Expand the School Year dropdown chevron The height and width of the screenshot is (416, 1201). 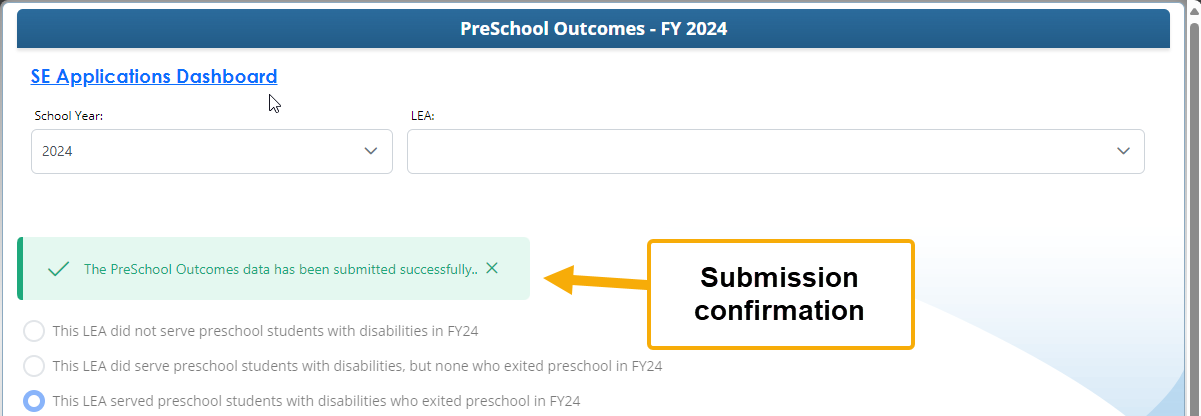point(371,151)
